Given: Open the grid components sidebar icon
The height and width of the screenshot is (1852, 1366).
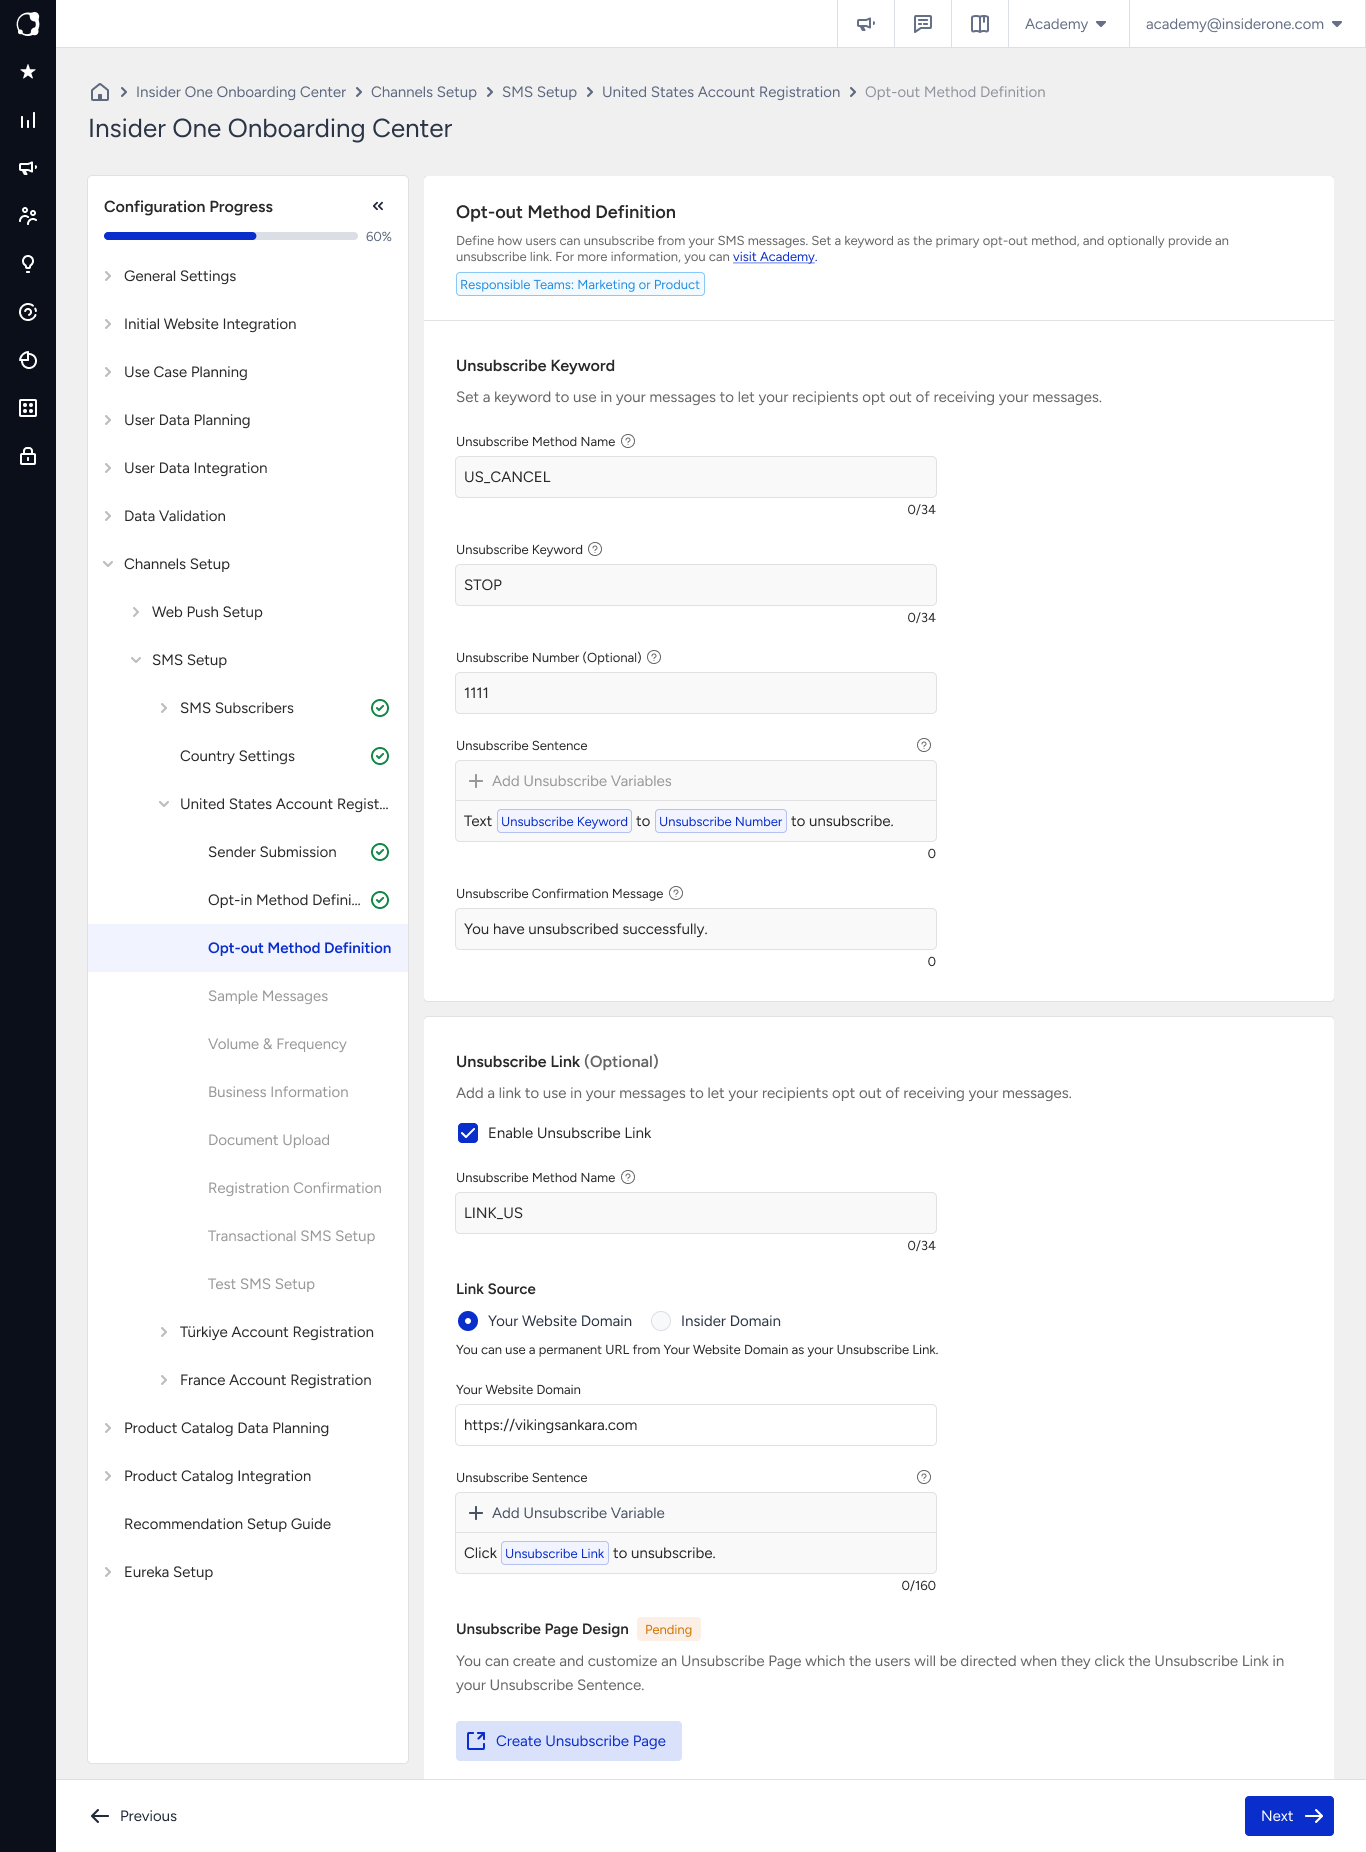Looking at the screenshot, I should pos(28,408).
